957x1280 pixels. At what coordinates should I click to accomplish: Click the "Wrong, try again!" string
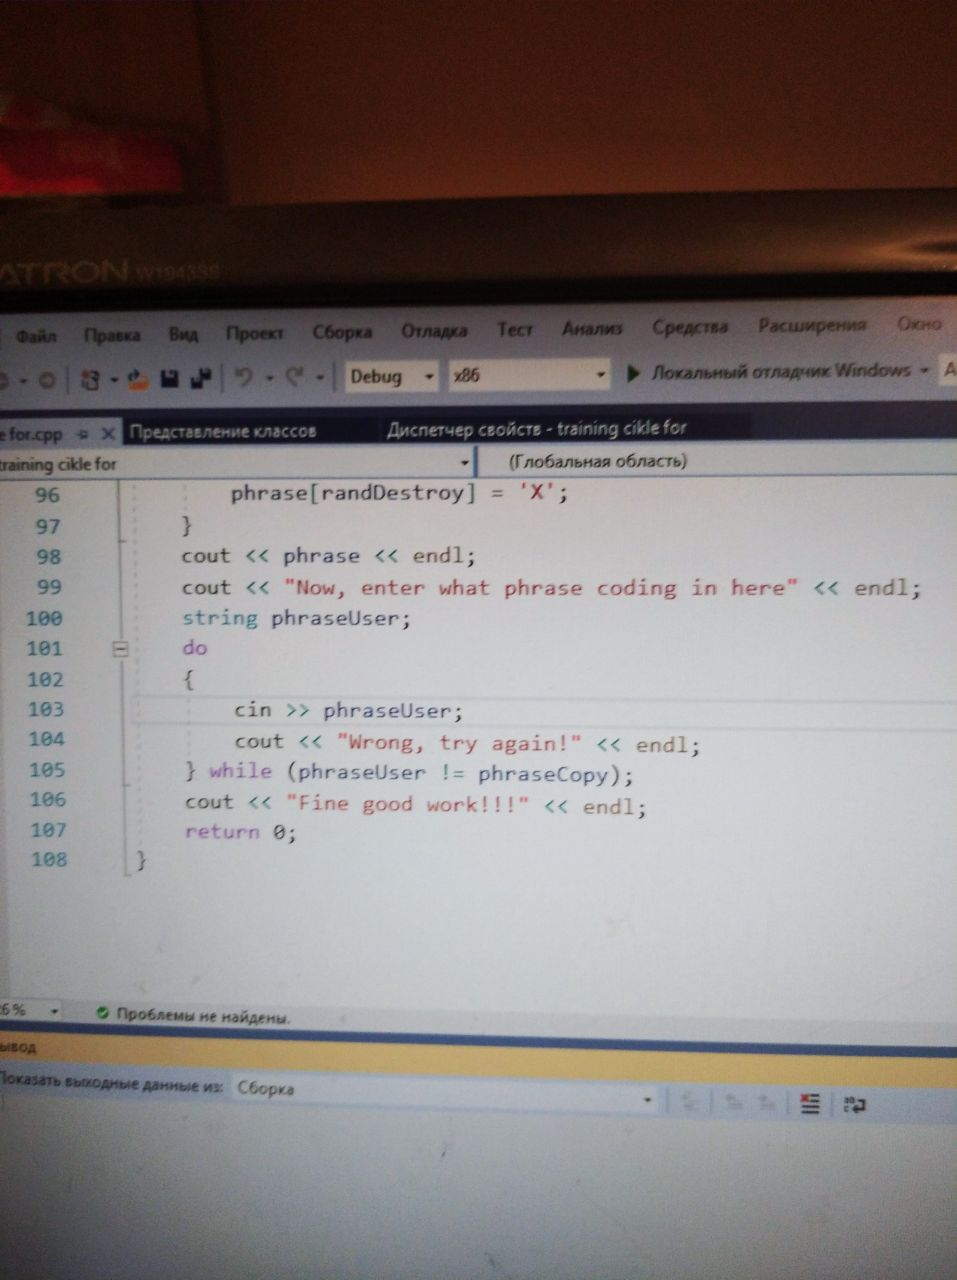point(460,743)
